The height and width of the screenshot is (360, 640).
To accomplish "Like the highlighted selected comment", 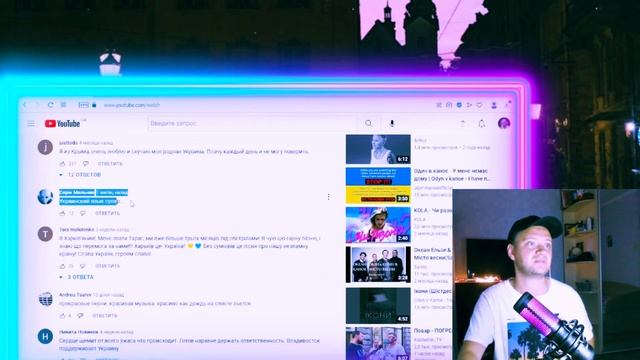I will point(62,213).
